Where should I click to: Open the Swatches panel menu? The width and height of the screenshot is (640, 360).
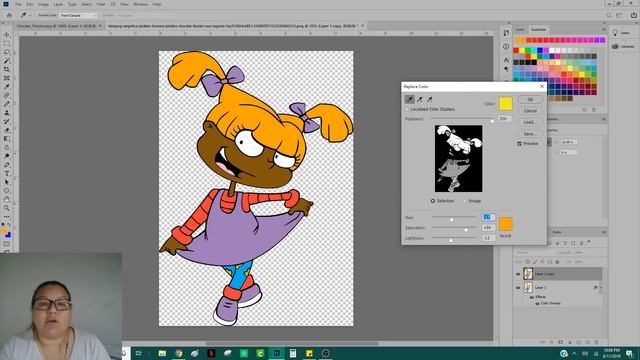[x=604, y=29]
